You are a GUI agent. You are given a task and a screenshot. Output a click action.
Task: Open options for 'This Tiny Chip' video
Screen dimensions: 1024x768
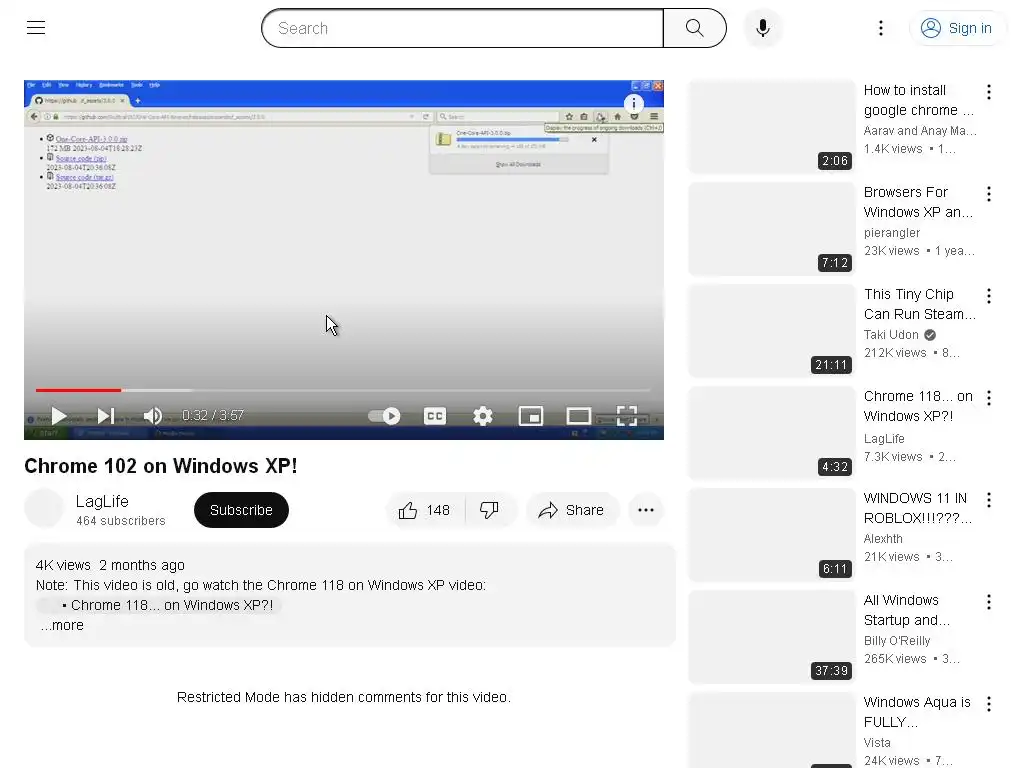tap(989, 296)
